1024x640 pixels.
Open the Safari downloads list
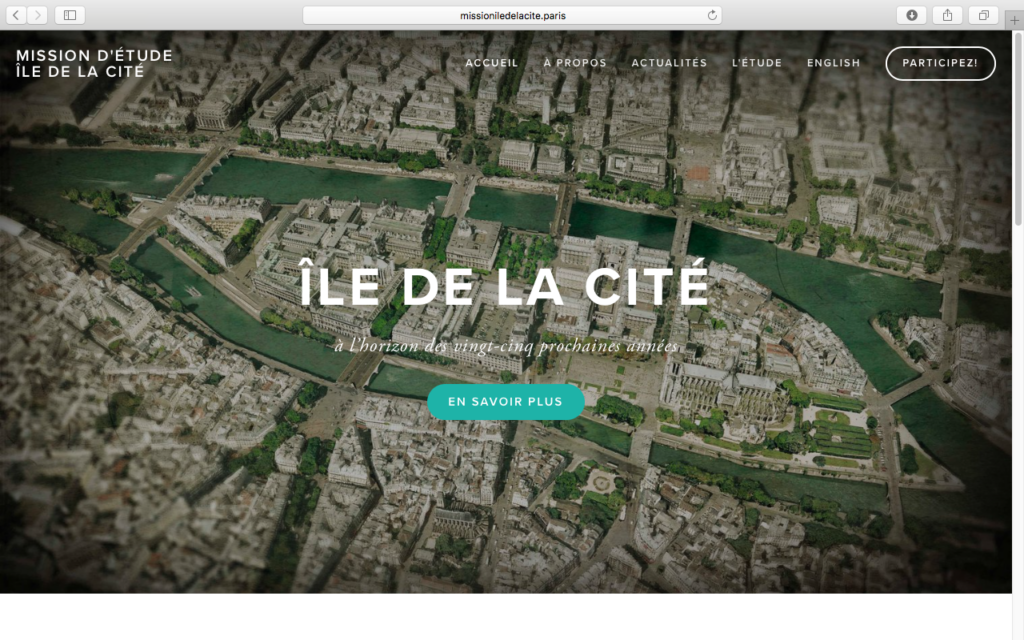point(912,15)
